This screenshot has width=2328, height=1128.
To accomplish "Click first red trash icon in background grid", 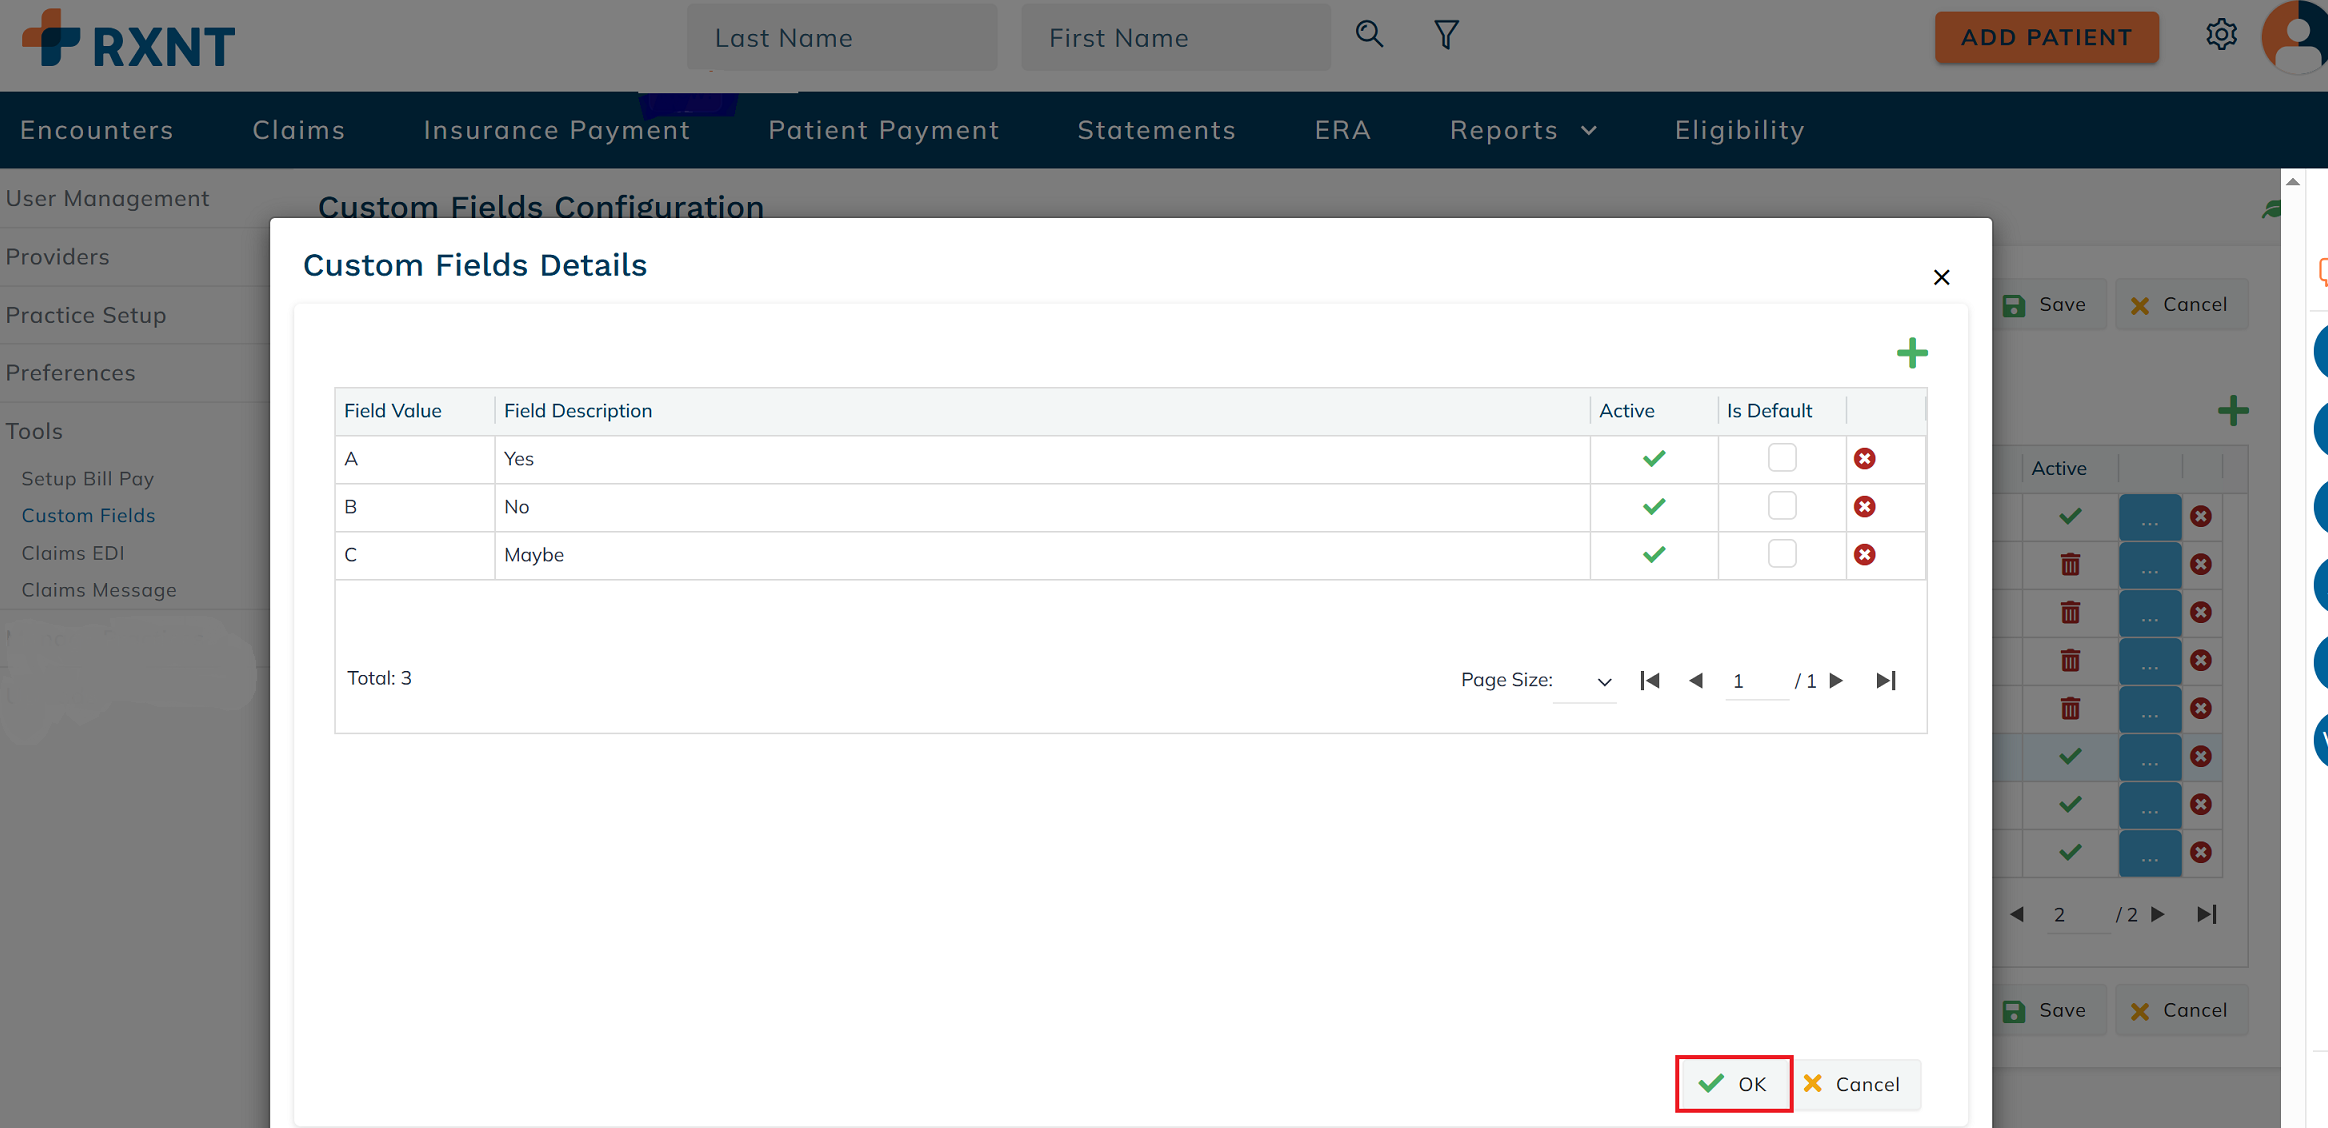I will 2070,564.
